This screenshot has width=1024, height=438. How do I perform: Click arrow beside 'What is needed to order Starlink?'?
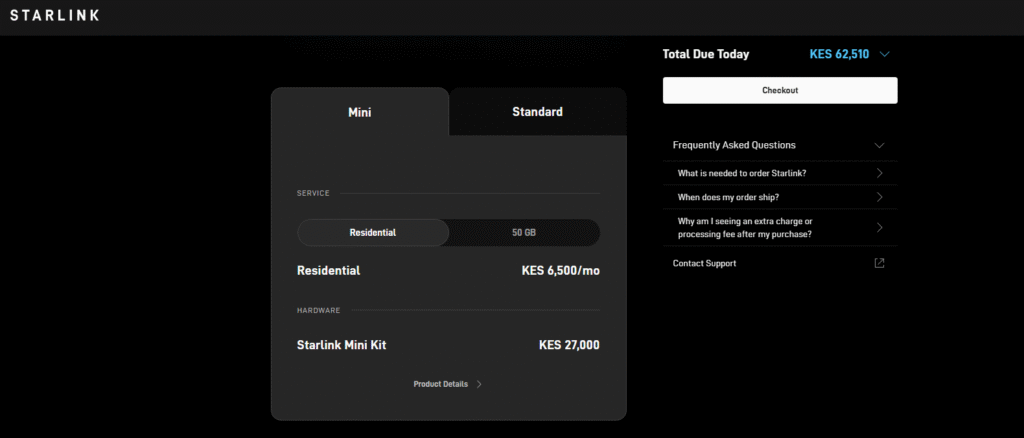(880, 173)
